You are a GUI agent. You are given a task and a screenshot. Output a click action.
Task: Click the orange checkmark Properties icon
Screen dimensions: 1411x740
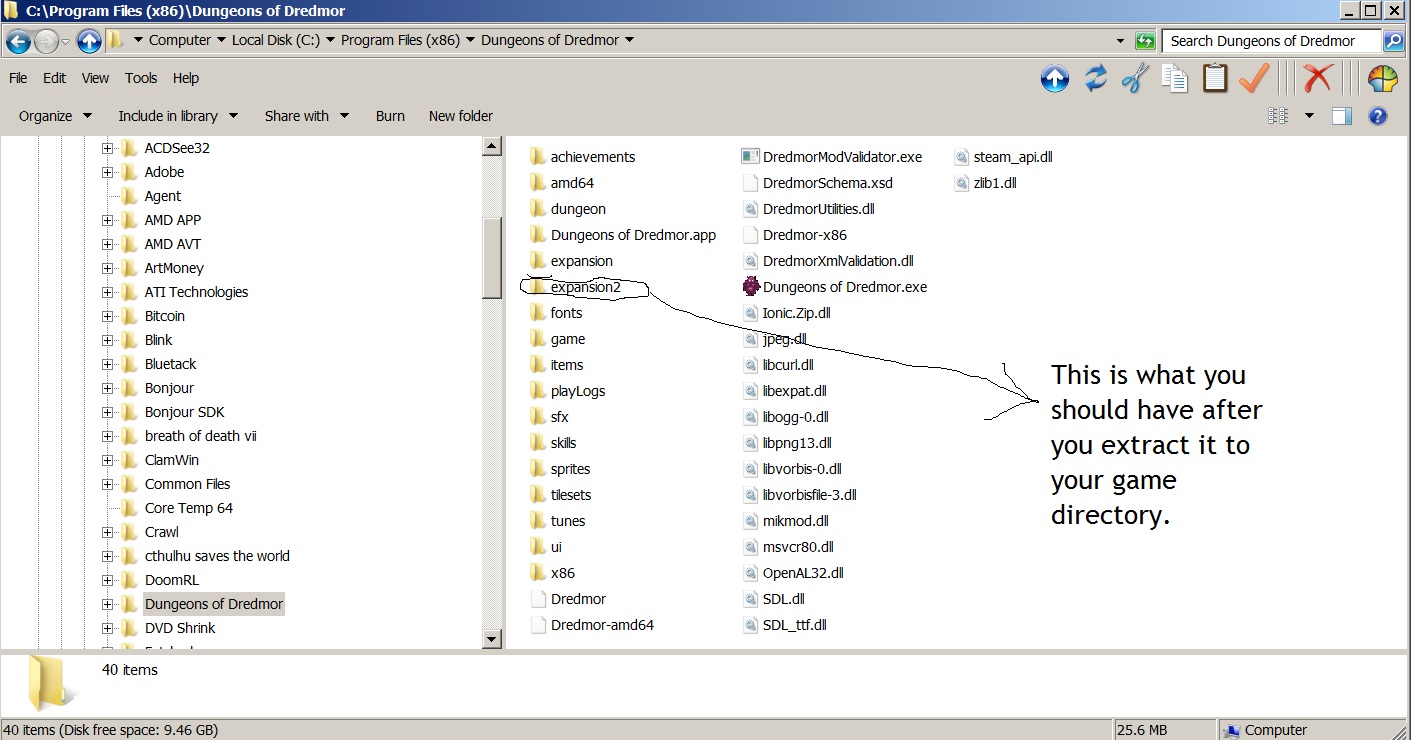1254,79
